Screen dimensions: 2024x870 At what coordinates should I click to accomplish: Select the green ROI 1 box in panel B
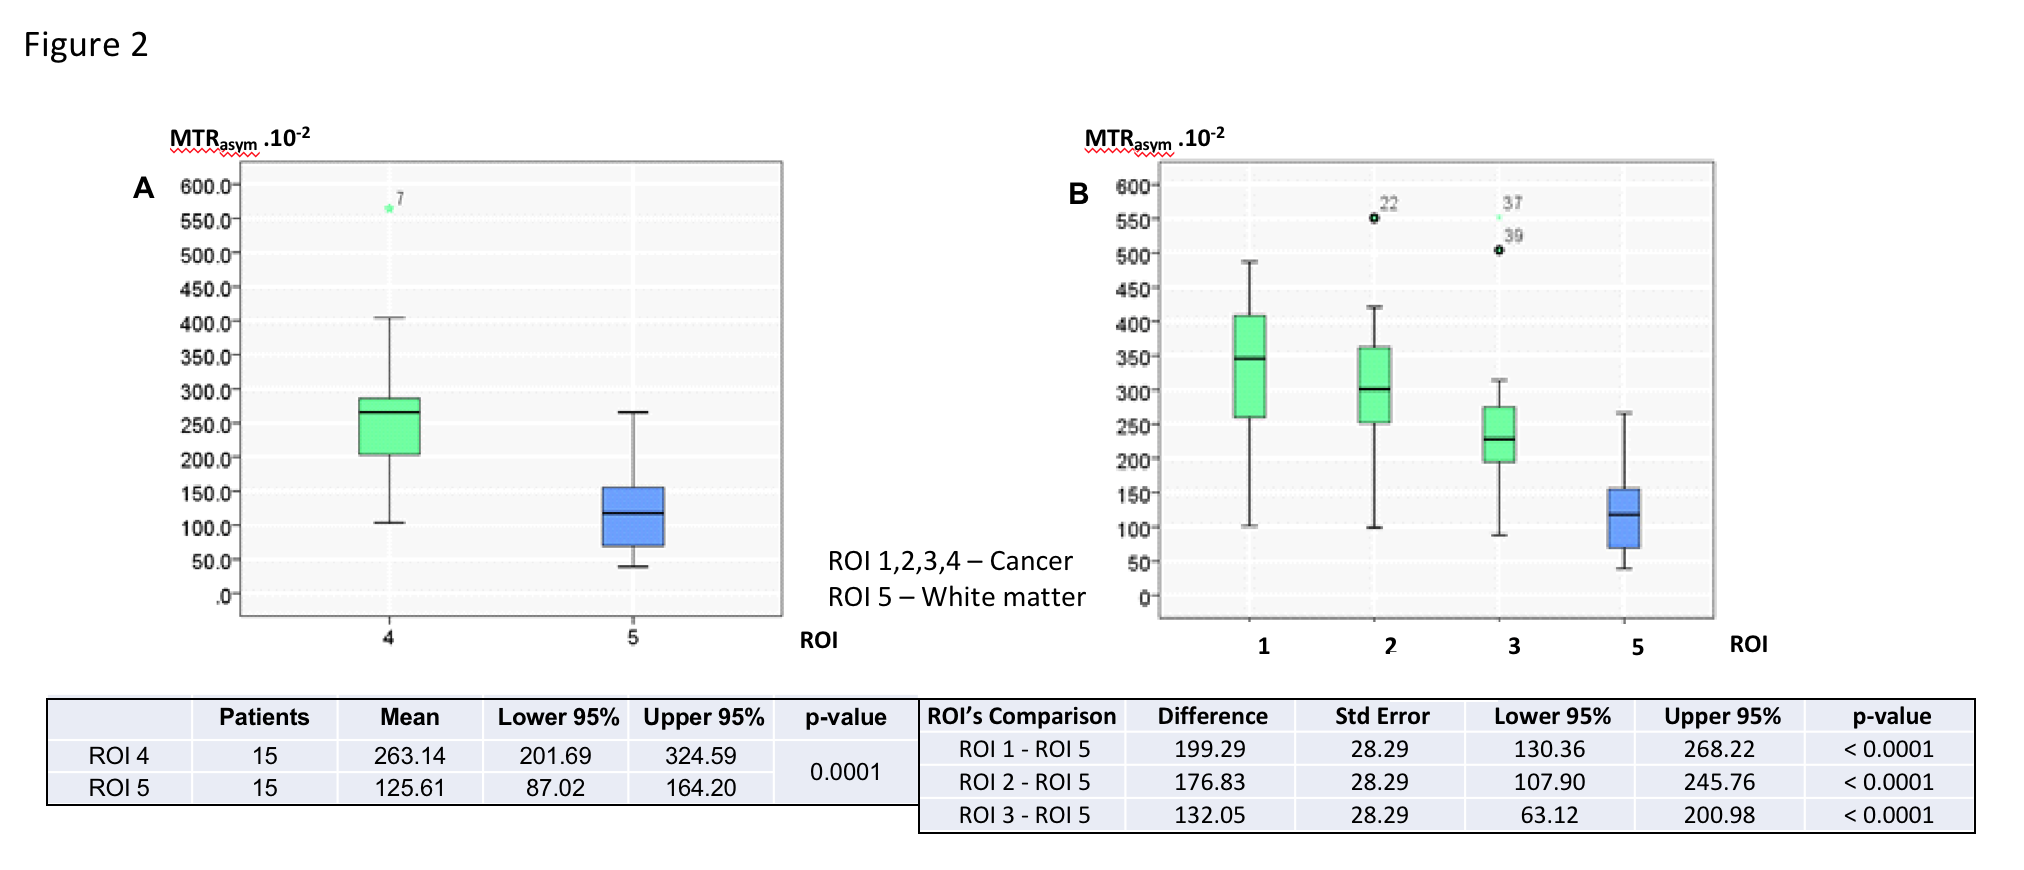tap(1250, 366)
